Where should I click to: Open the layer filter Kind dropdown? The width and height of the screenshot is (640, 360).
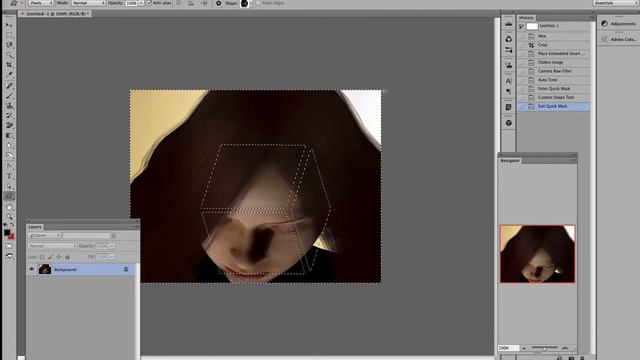45,236
